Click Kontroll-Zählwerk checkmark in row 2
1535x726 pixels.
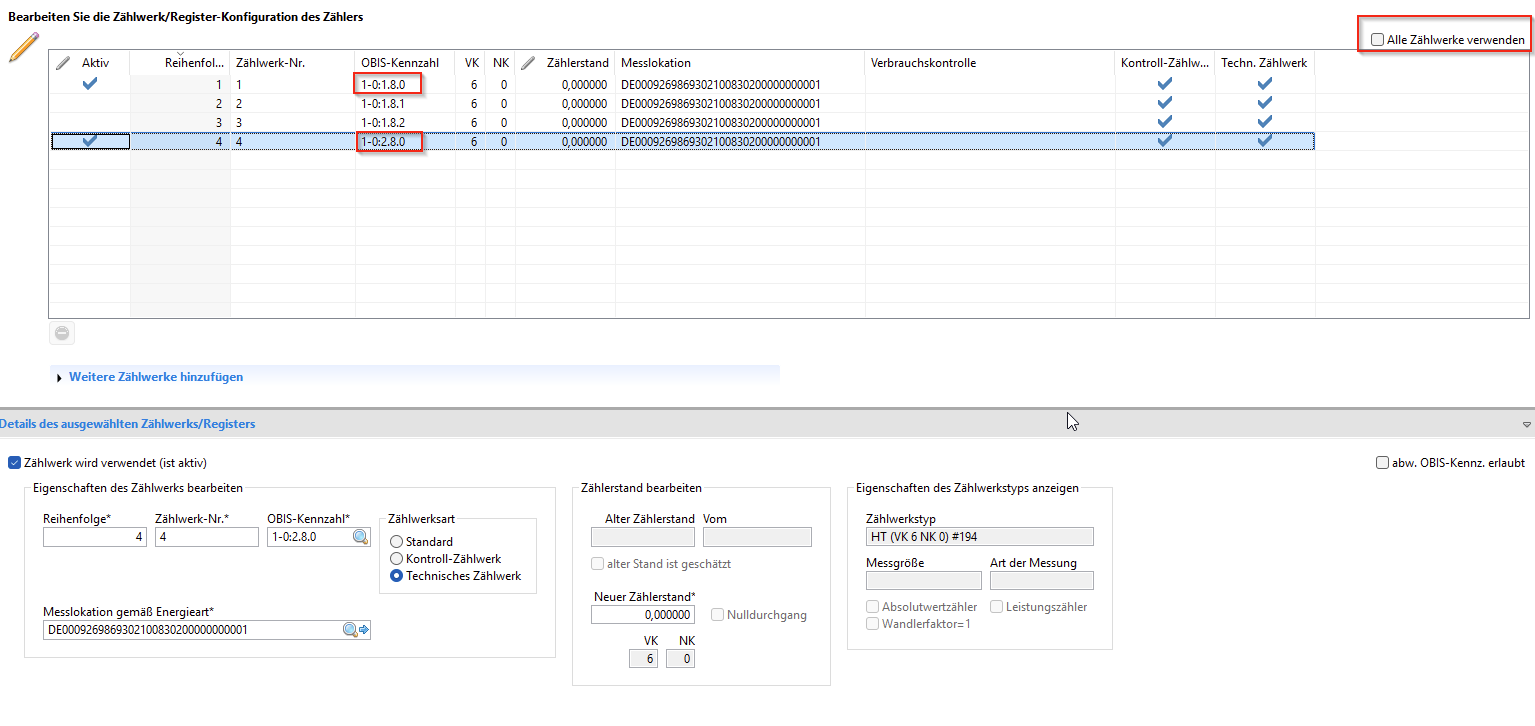pos(1164,103)
